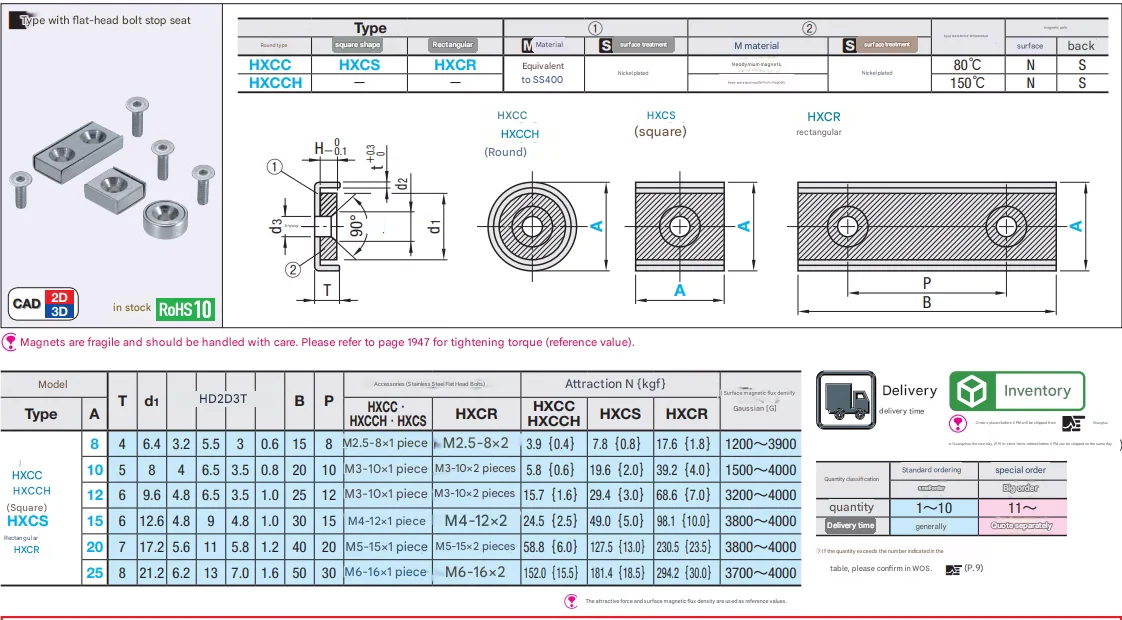Image resolution: width=1122 pixels, height=620 pixels.
Task: Click the delivery truck icon
Action: click(x=846, y=396)
